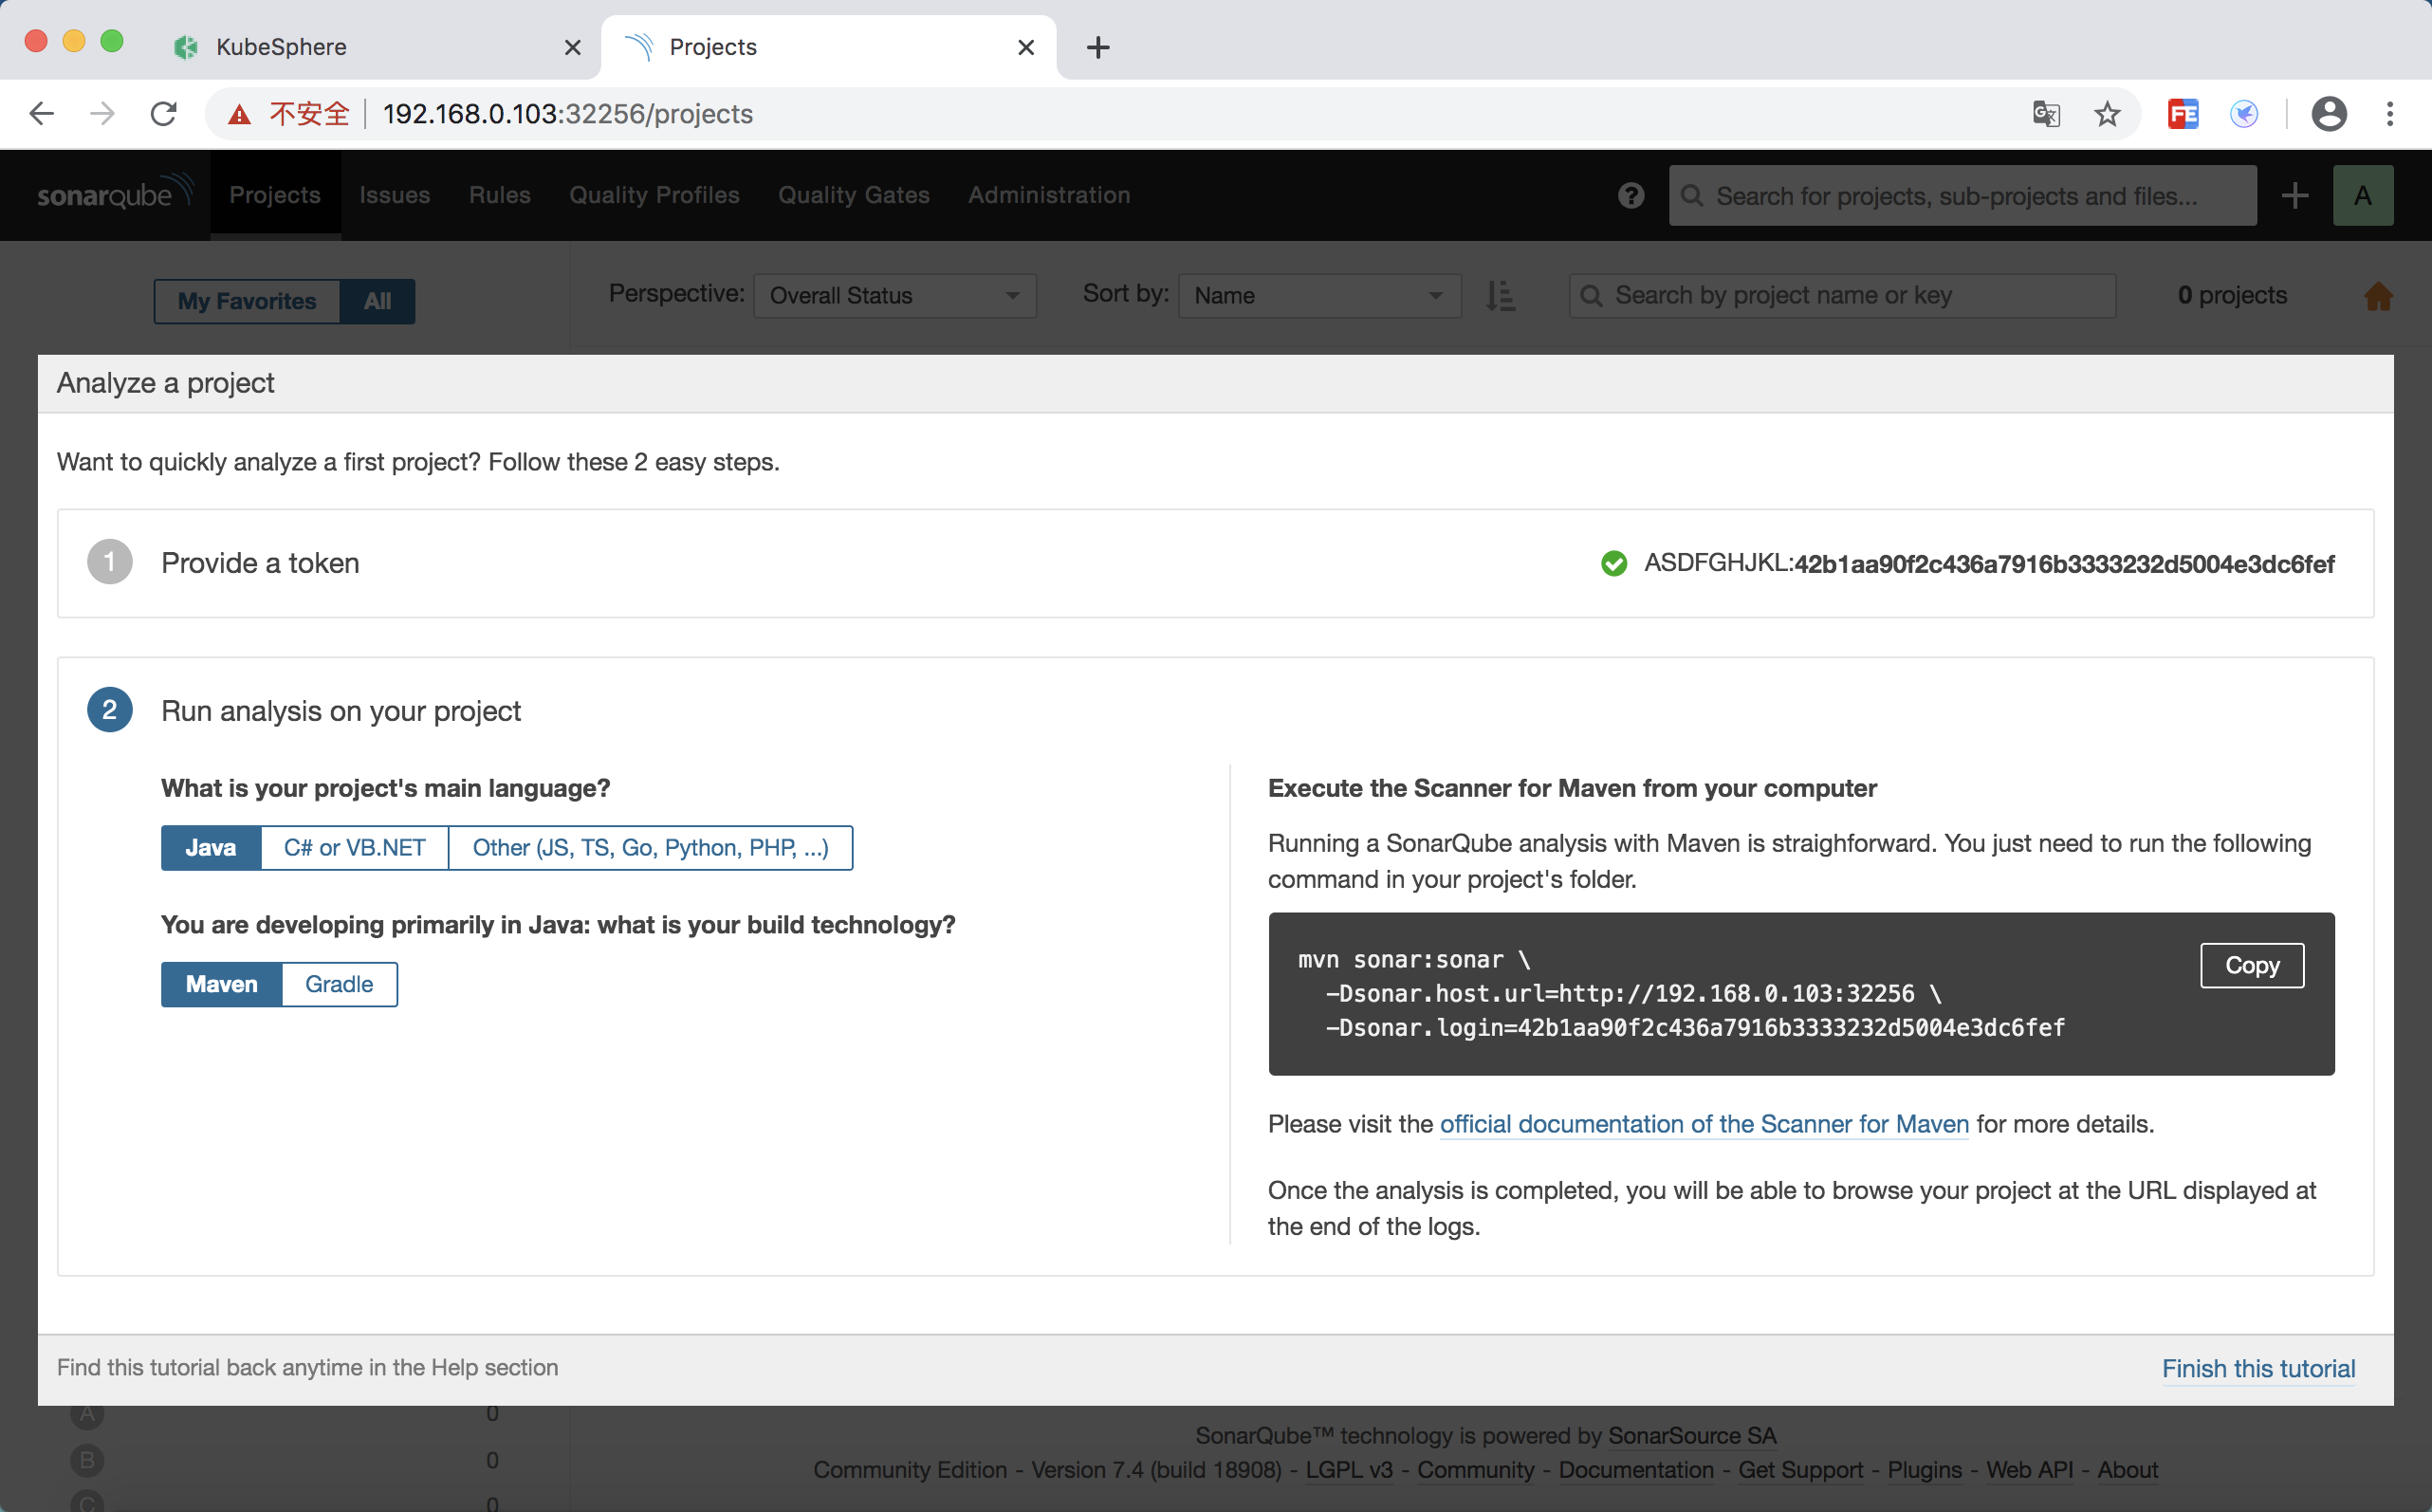Click the SonarQube logo
Image resolution: width=2432 pixels, height=1512 pixels.
click(x=113, y=194)
